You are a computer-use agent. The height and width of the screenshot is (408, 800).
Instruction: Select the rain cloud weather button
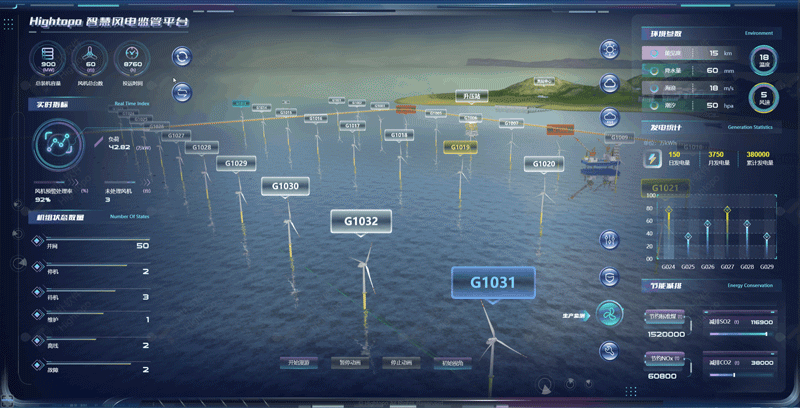click(609, 117)
